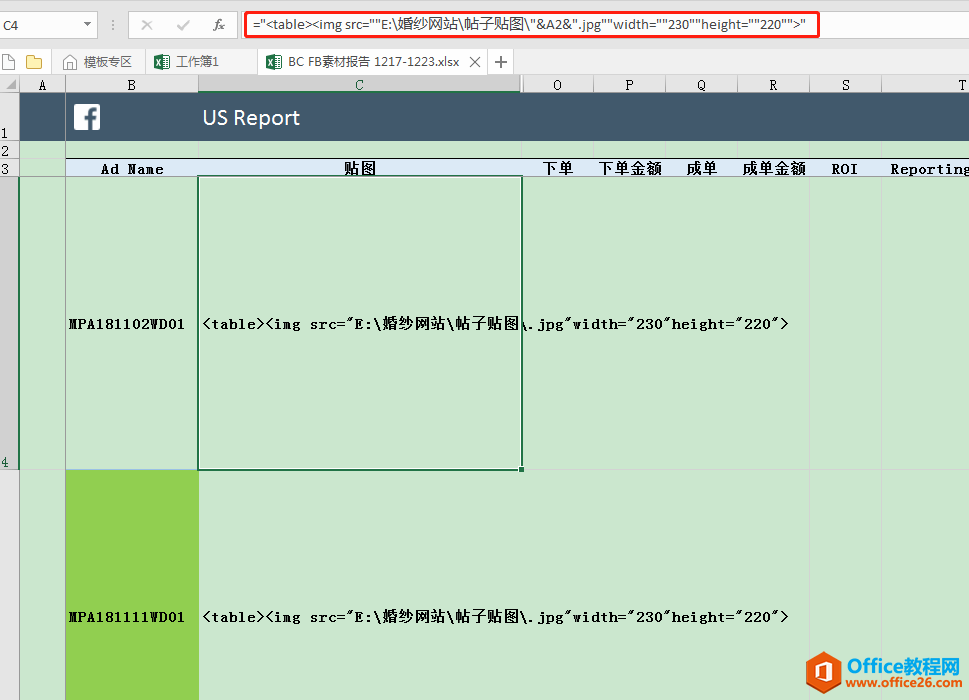Select cell MPA181102WD01
The width and height of the screenshot is (969, 700).
click(x=132, y=324)
